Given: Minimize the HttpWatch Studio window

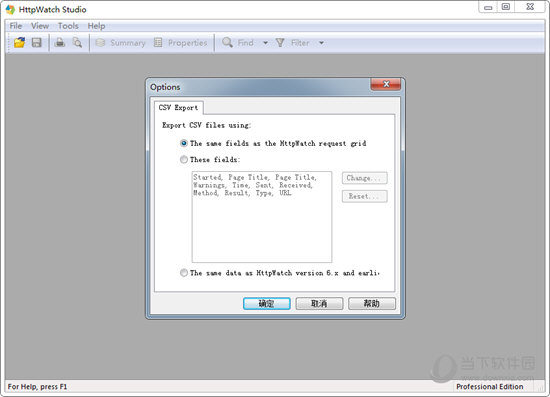Looking at the screenshot, I should point(488,7).
